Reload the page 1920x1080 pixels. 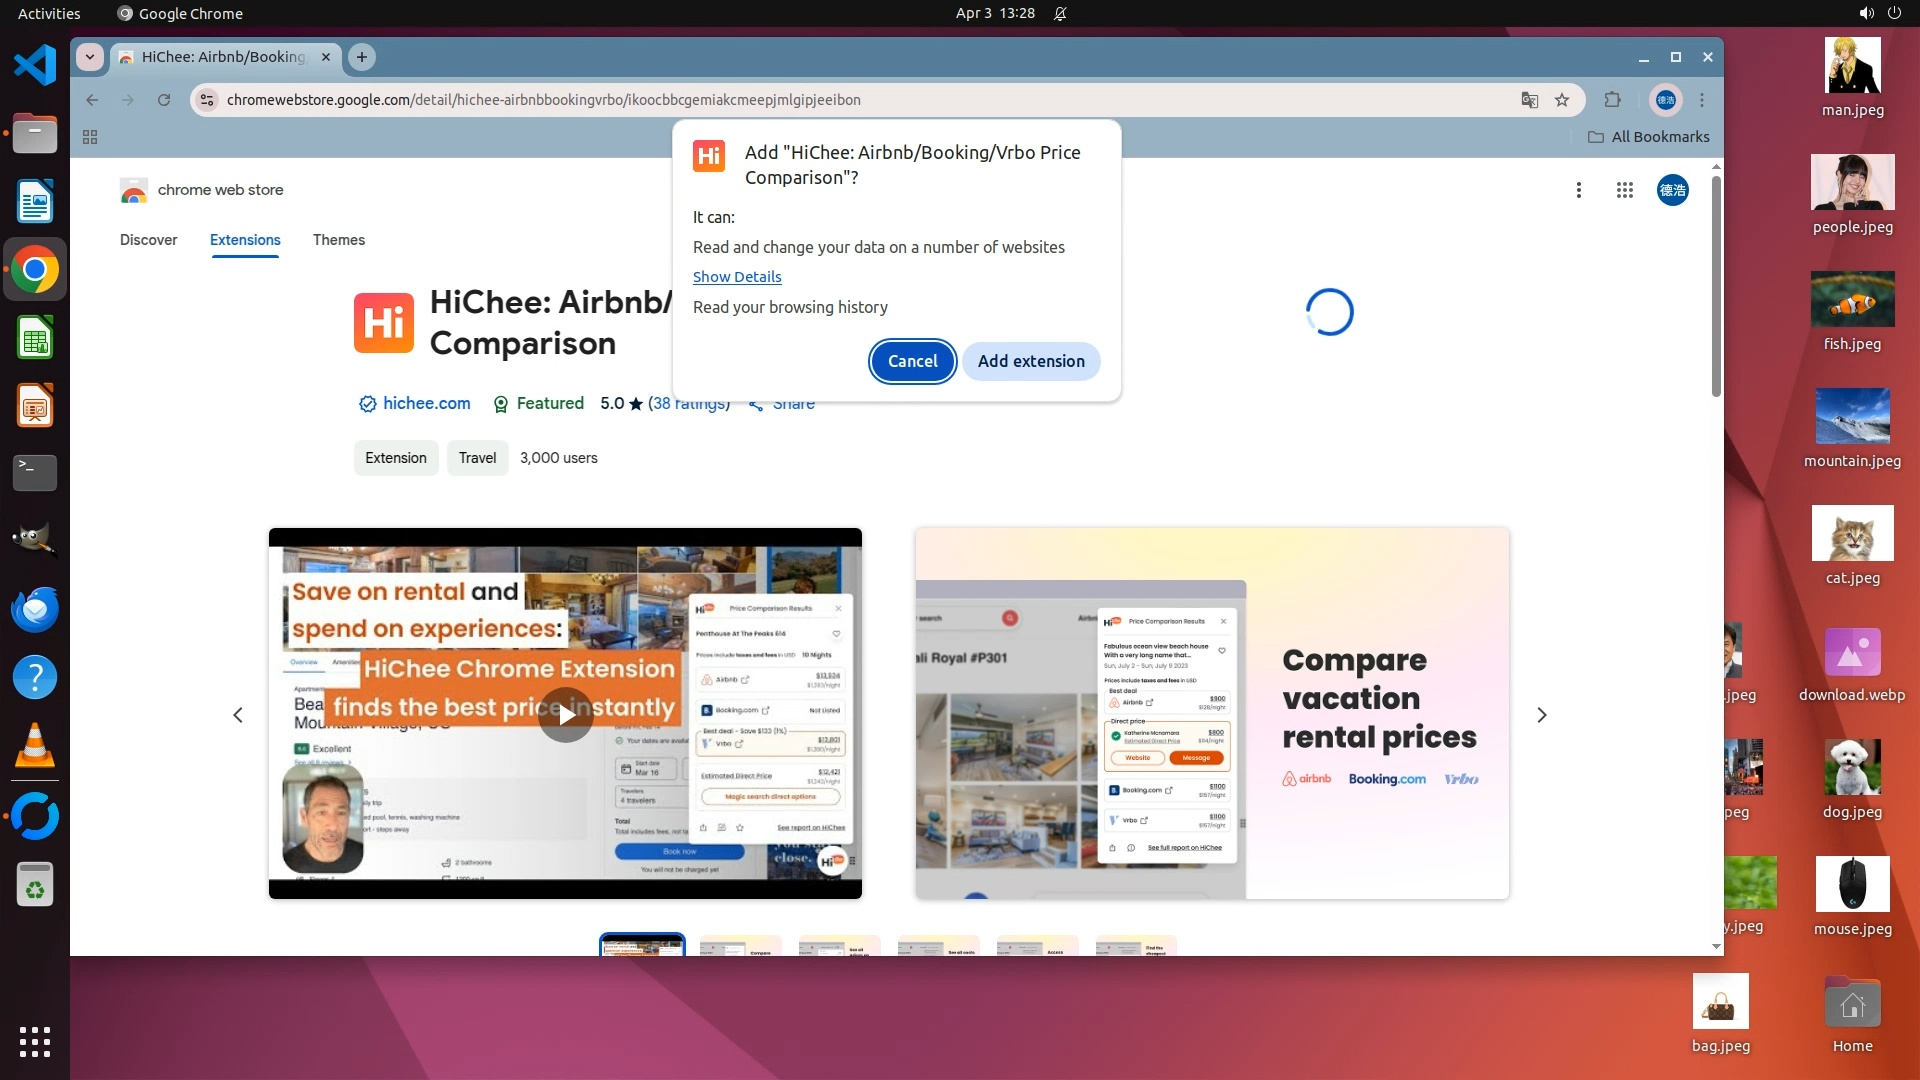click(164, 100)
